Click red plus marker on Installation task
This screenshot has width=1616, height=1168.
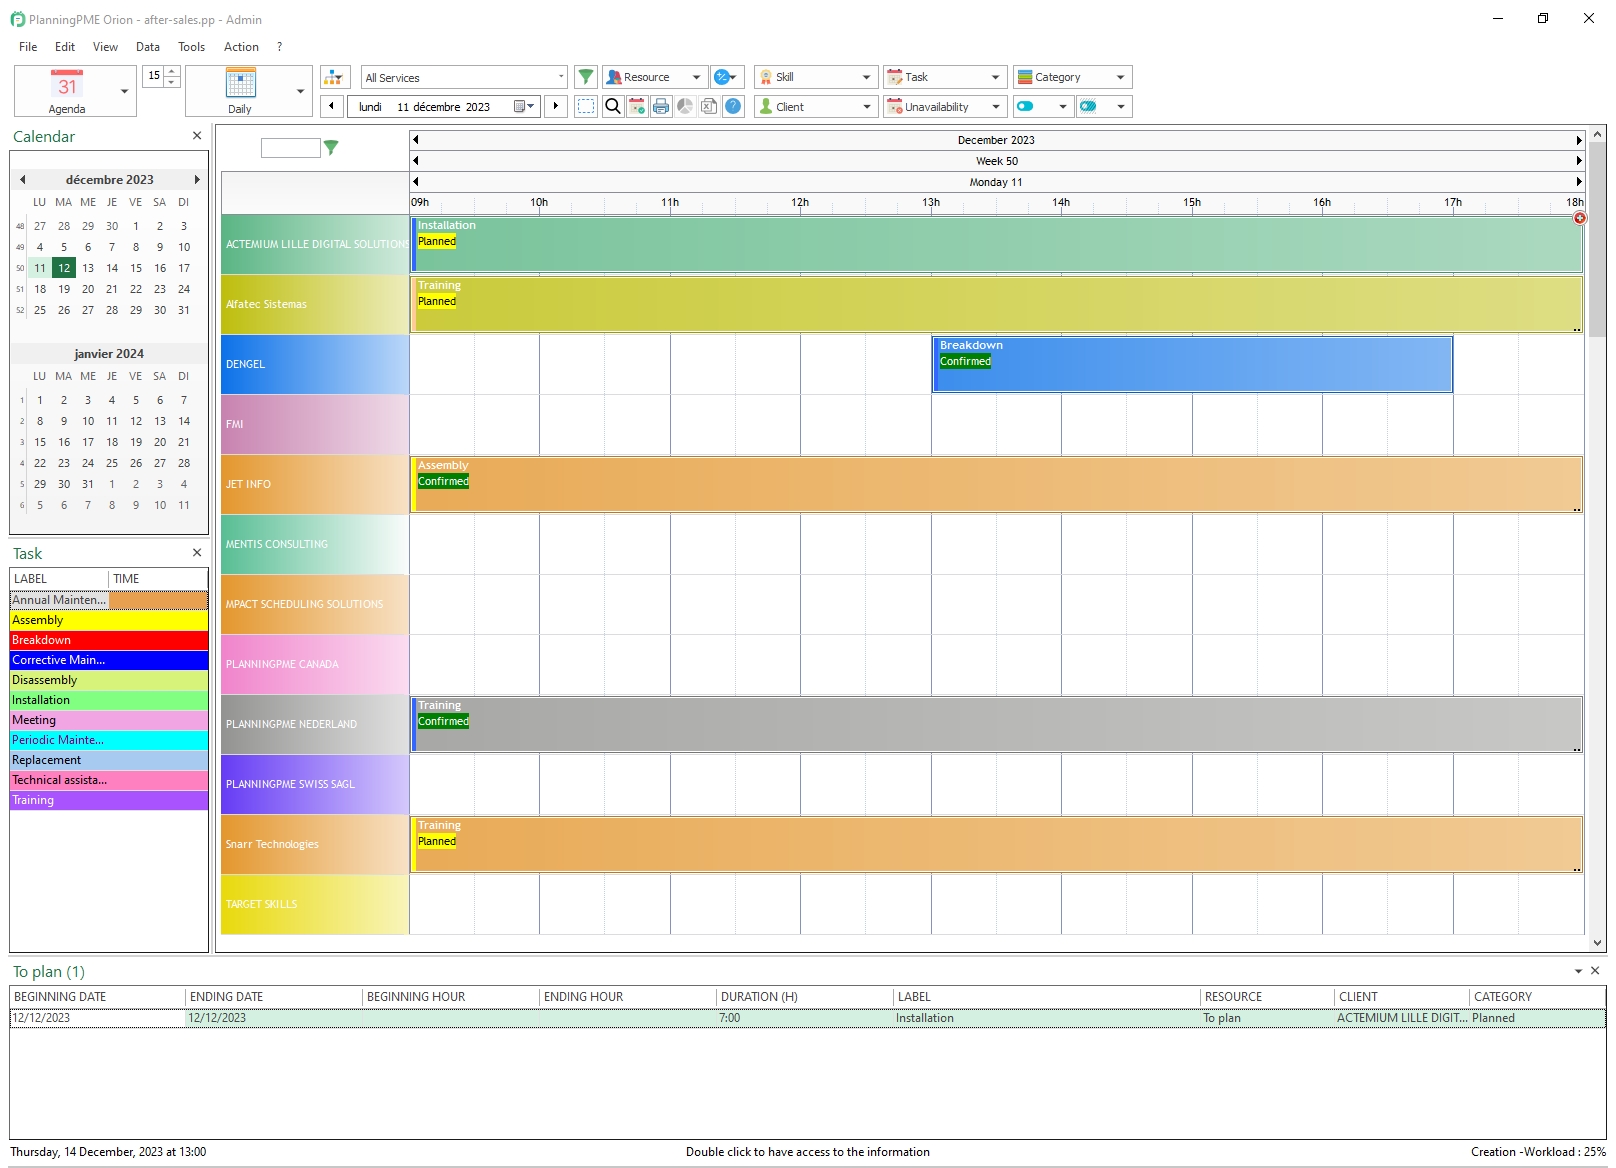coord(1580,218)
